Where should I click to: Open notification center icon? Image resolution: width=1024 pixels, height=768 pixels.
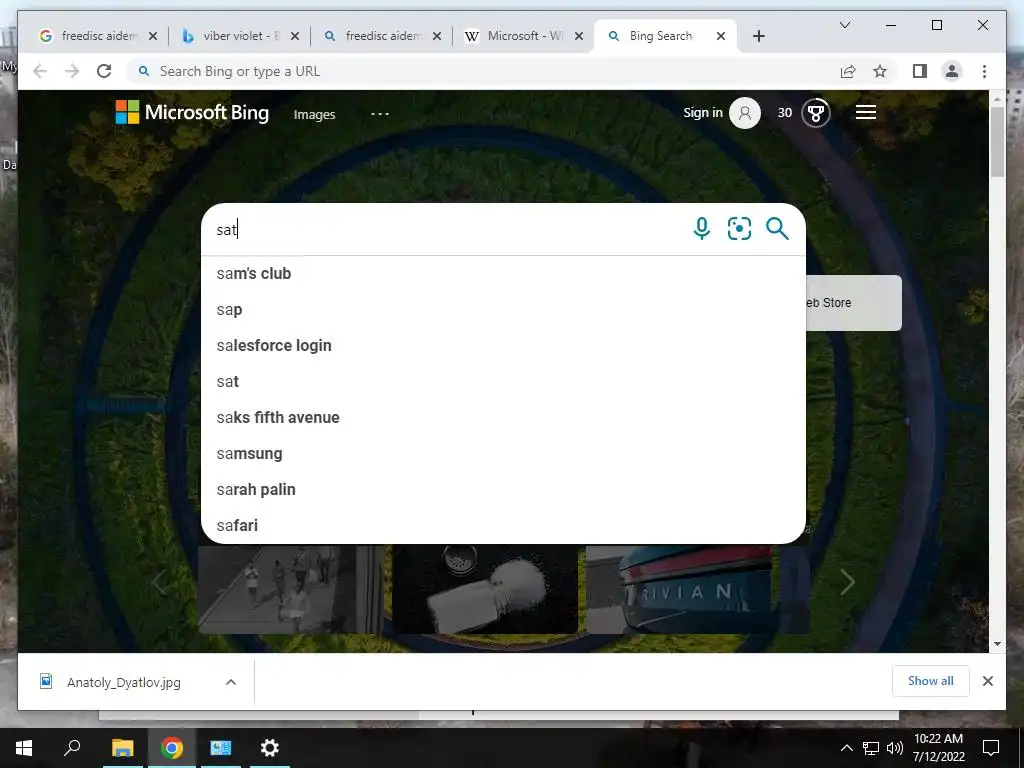[991, 748]
